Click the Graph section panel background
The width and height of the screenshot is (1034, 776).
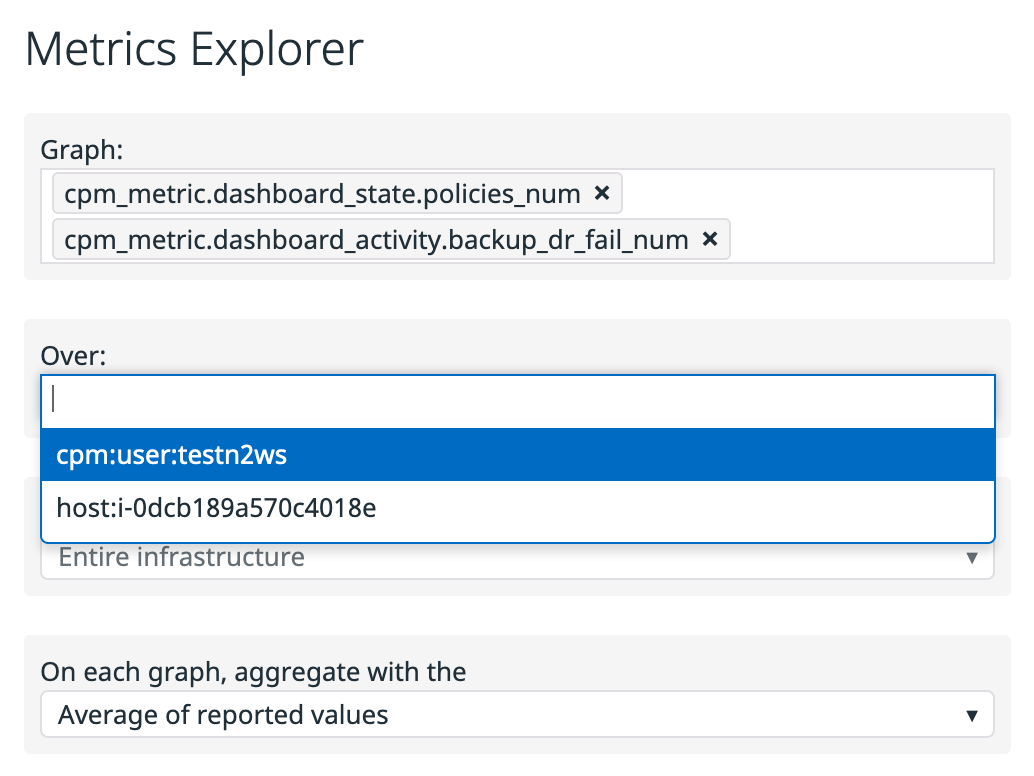click(600, 140)
